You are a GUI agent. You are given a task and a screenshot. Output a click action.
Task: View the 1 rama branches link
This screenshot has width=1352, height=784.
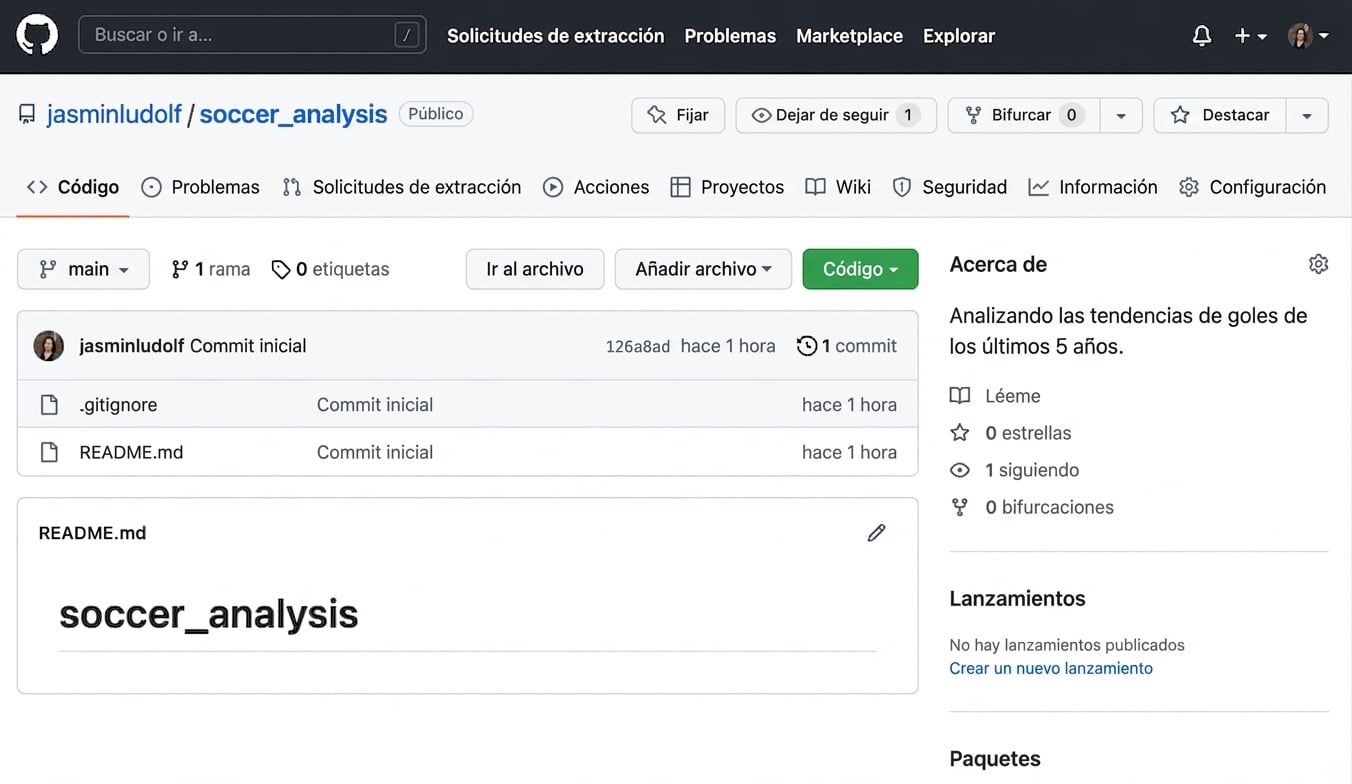(210, 269)
